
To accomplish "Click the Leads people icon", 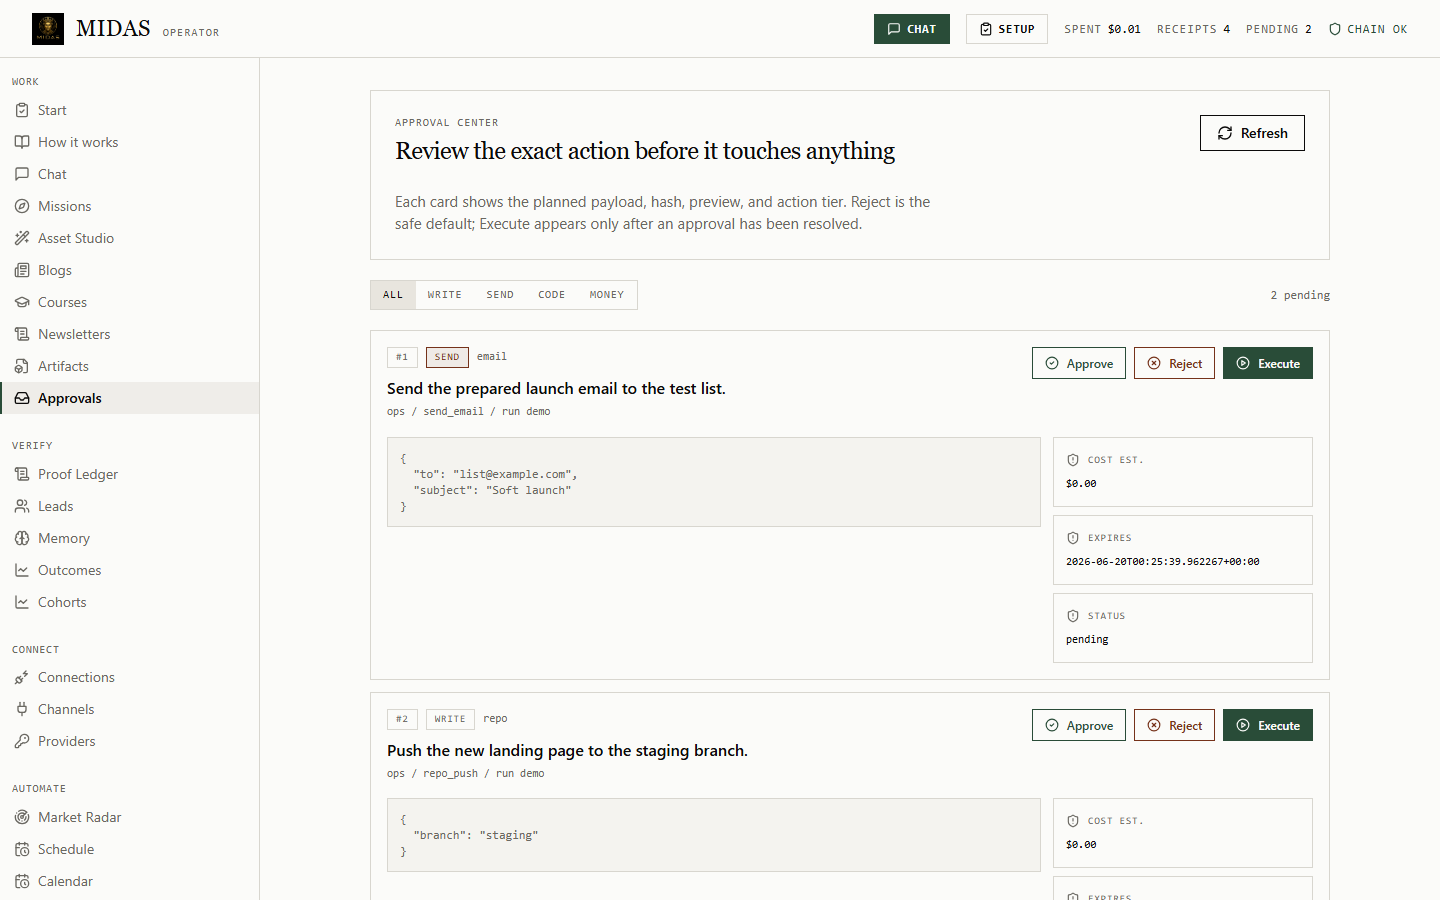I will click(22, 506).
